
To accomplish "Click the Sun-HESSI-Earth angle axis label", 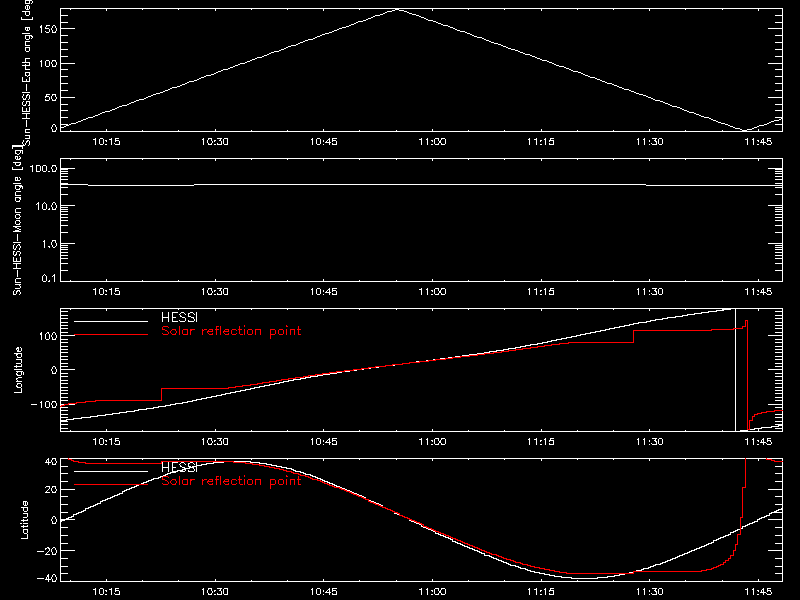I will point(27,73).
